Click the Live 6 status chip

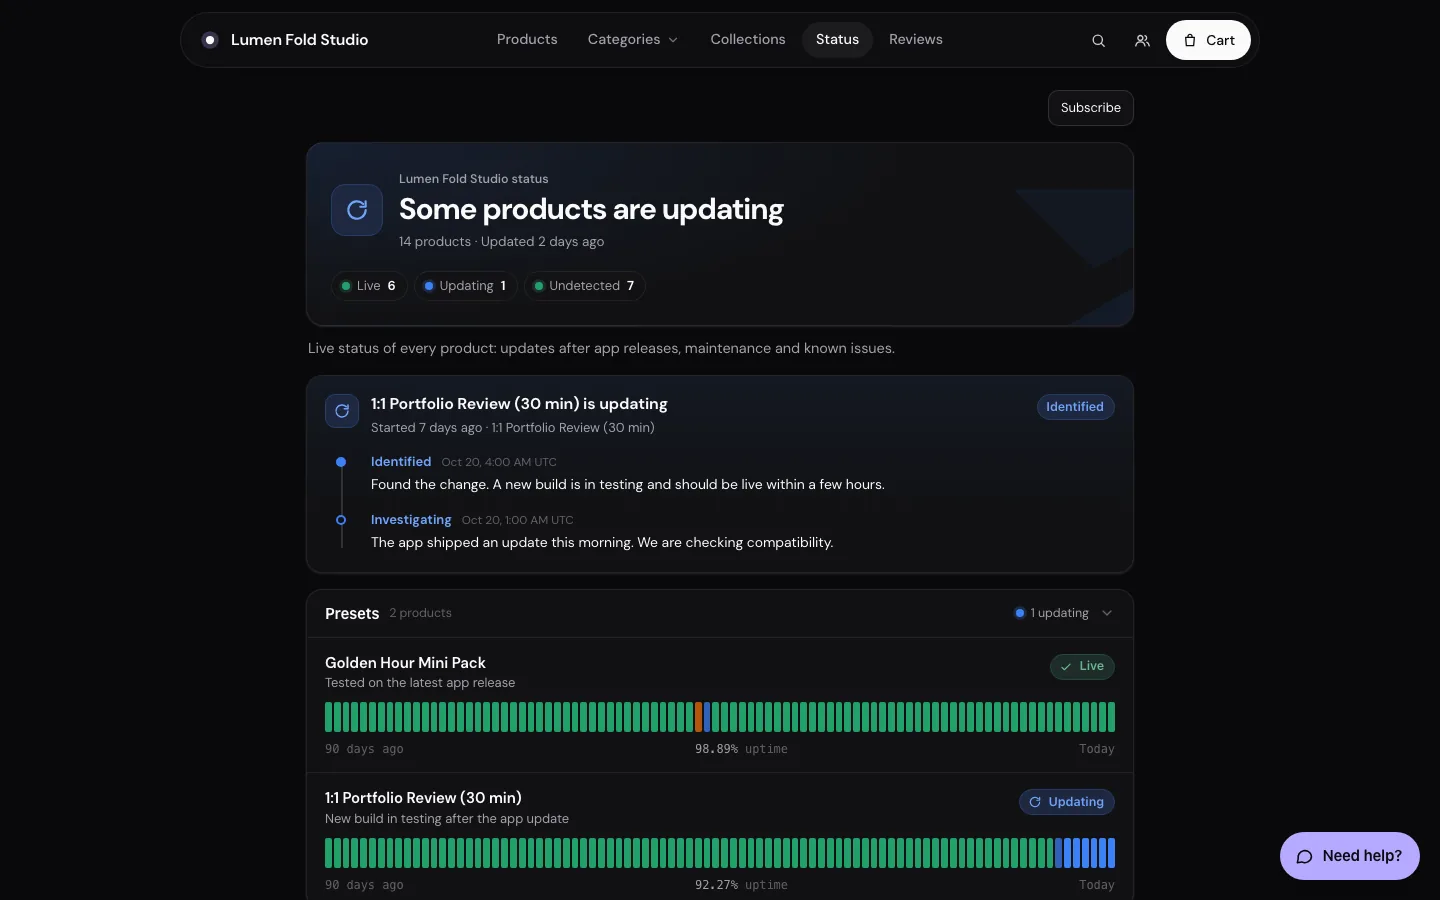[369, 286]
